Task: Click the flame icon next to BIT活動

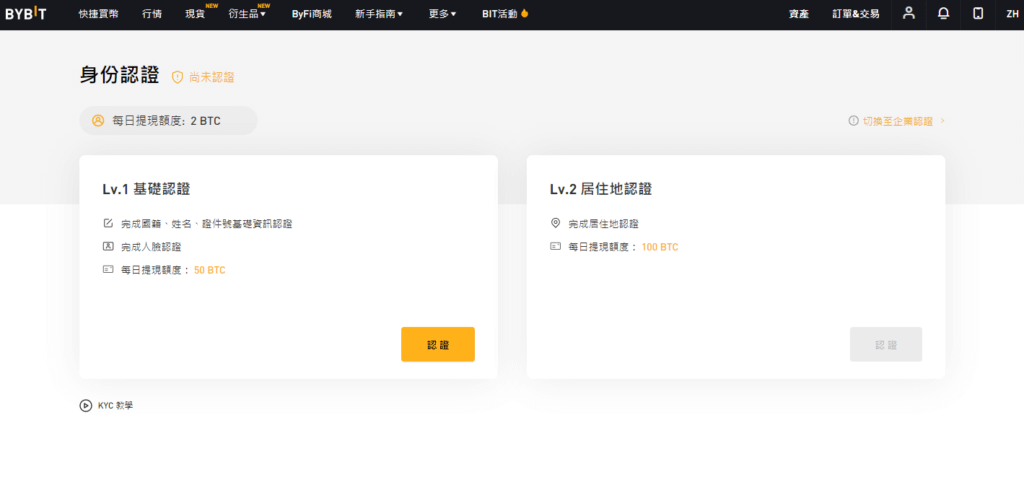Action: pyautogui.click(x=524, y=13)
